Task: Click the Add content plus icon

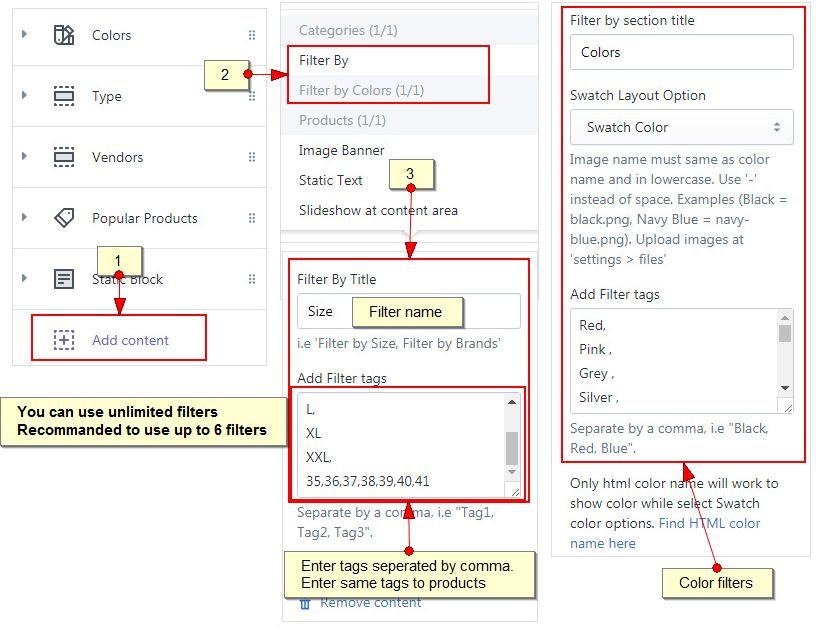Action: 64,340
